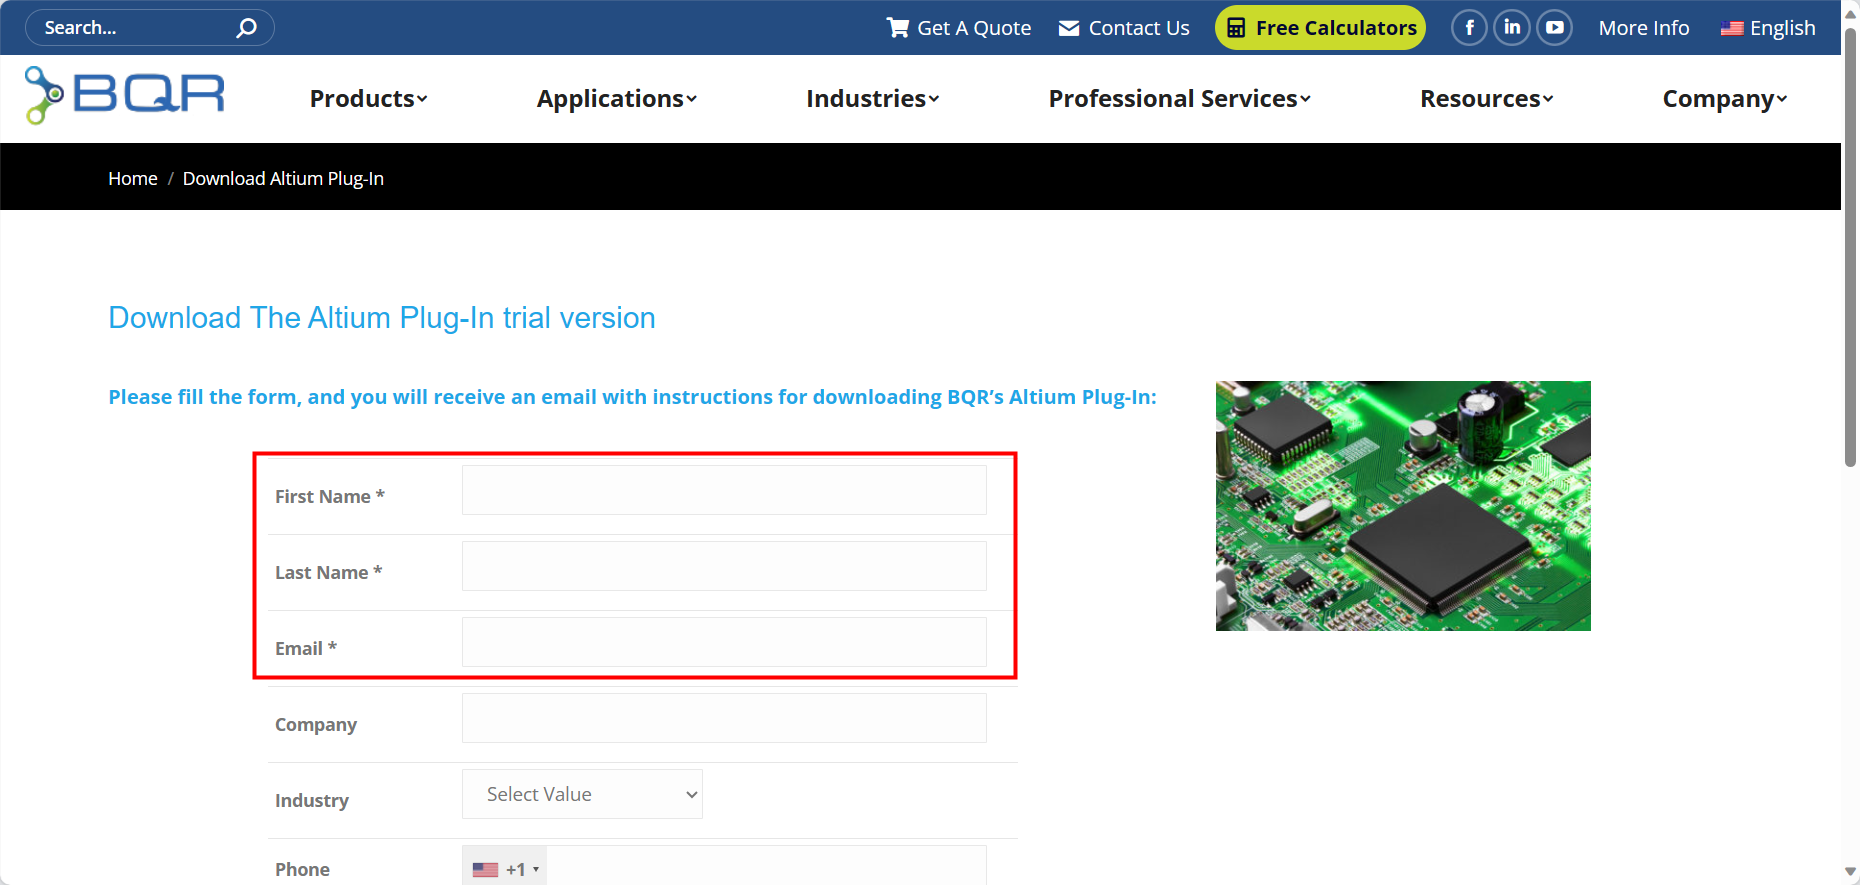Click the BQR logo
Image resolution: width=1860 pixels, height=885 pixels.
(x=125, y=96)
